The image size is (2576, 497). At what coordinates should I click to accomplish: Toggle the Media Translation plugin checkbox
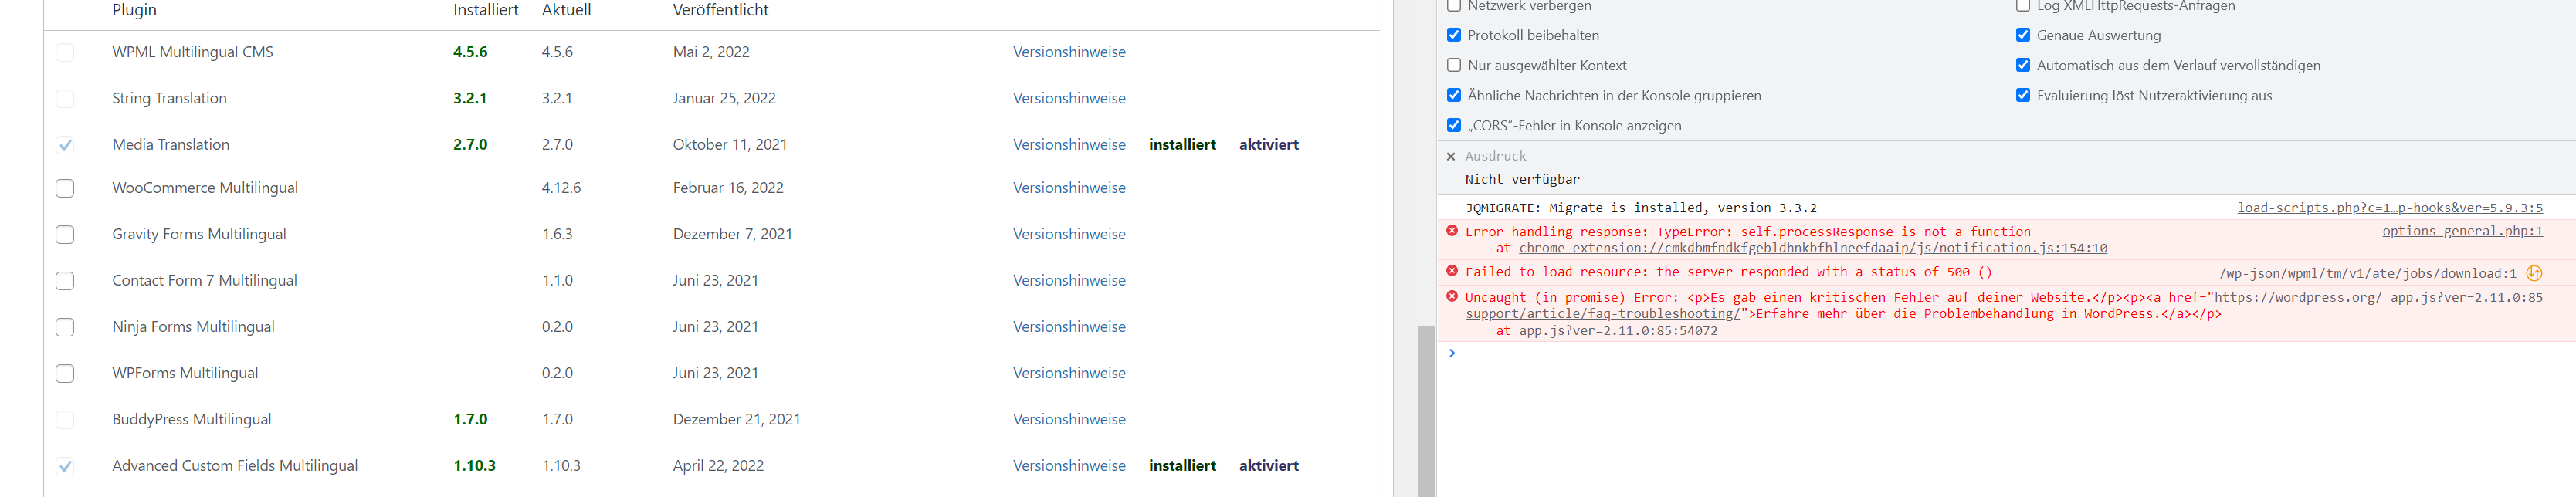(65, 145)
